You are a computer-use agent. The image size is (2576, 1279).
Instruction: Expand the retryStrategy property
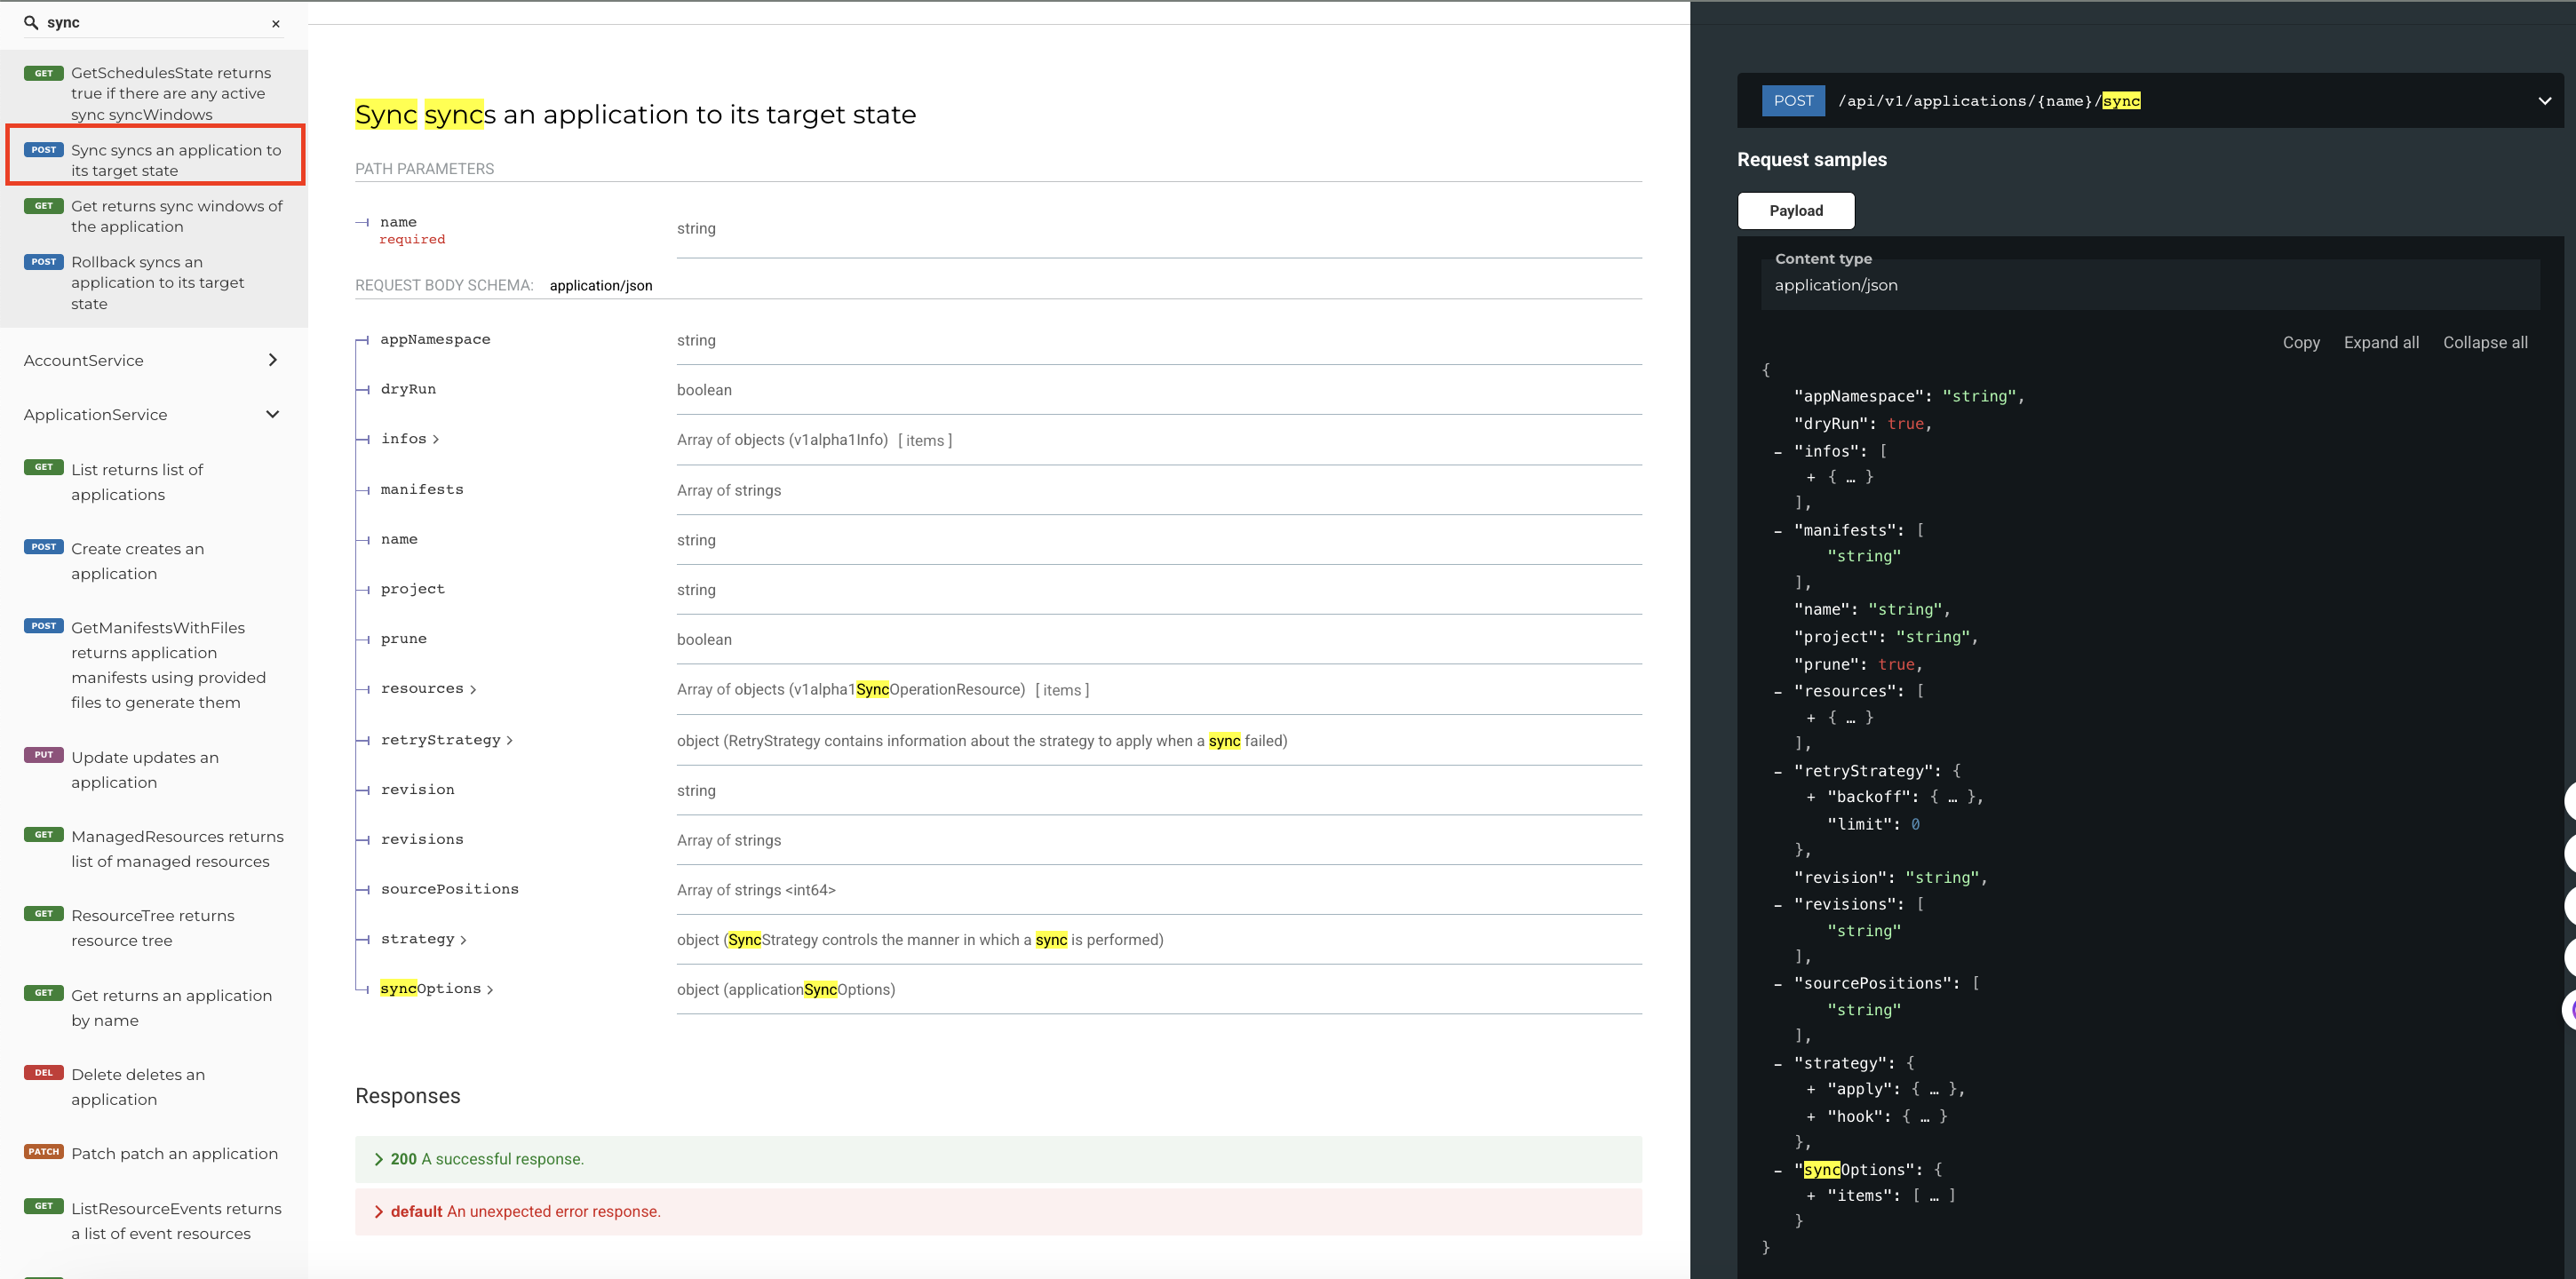pos(510,741)
